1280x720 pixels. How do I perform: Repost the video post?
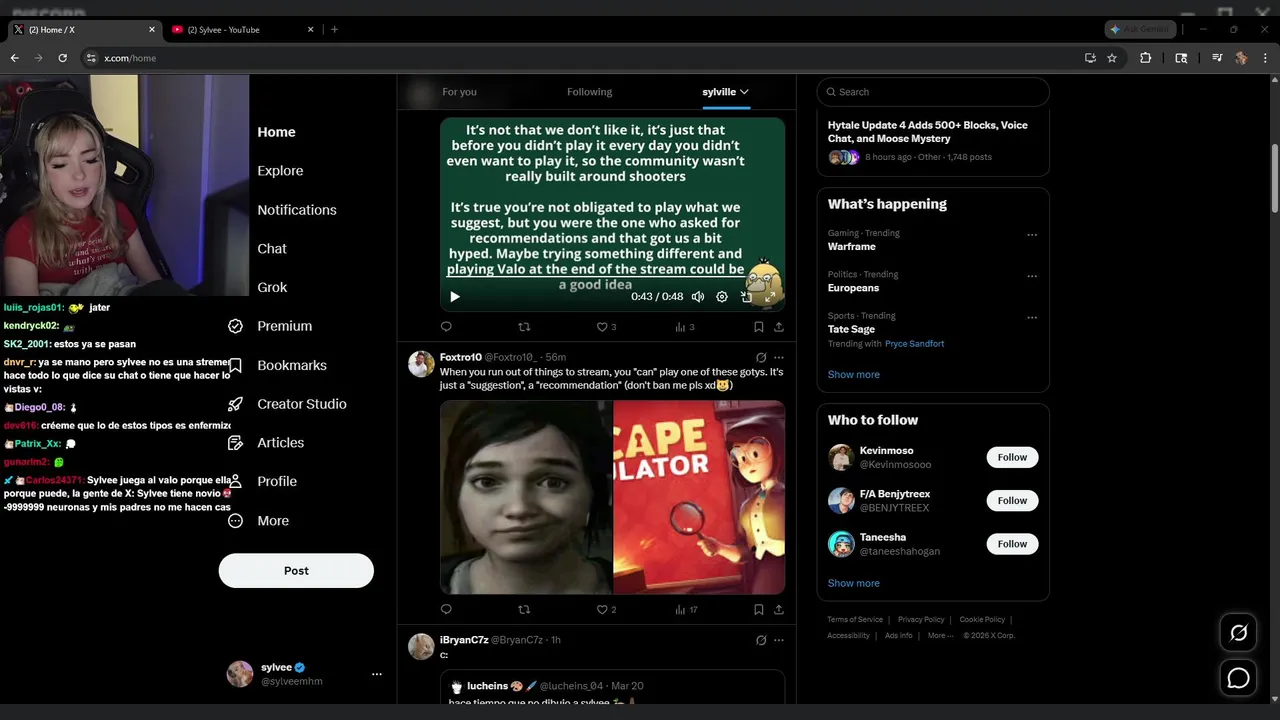pyautogui.click(x=524, y=327)
